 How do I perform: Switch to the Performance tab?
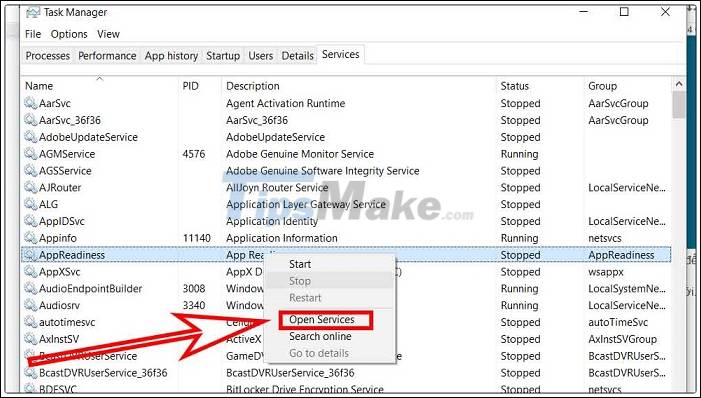(107, 56)
